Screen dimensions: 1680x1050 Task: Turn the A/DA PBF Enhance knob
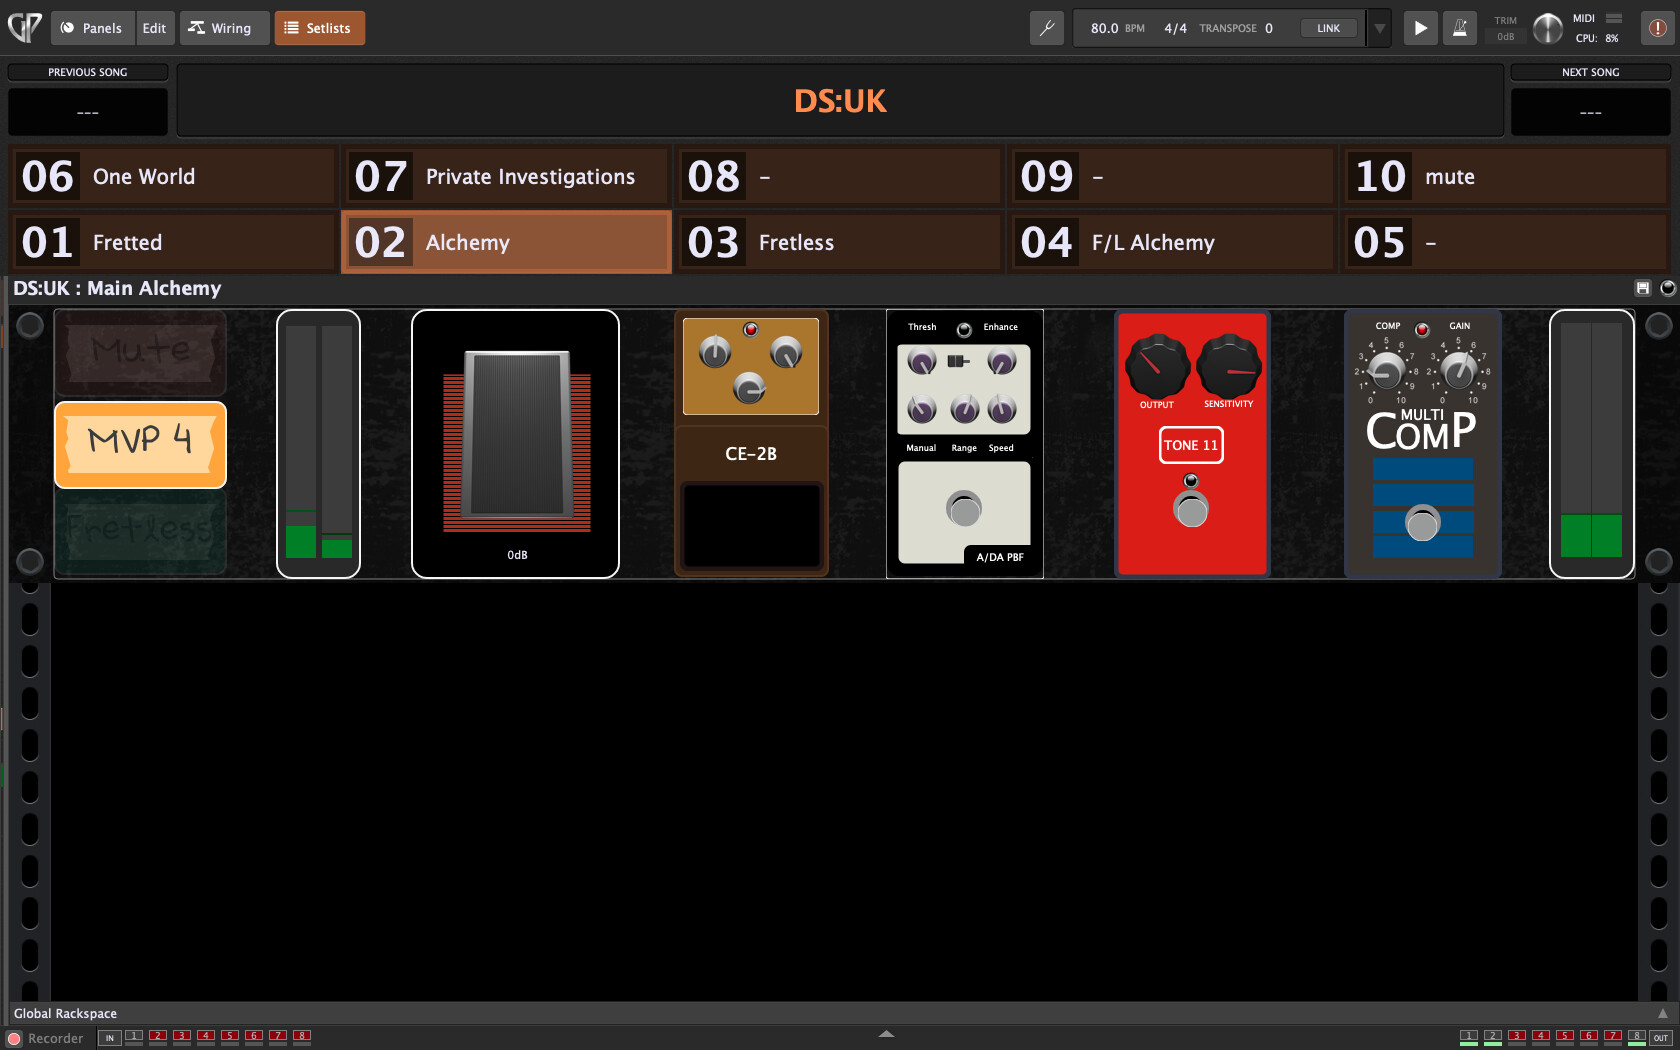[x=1001, y=361]
